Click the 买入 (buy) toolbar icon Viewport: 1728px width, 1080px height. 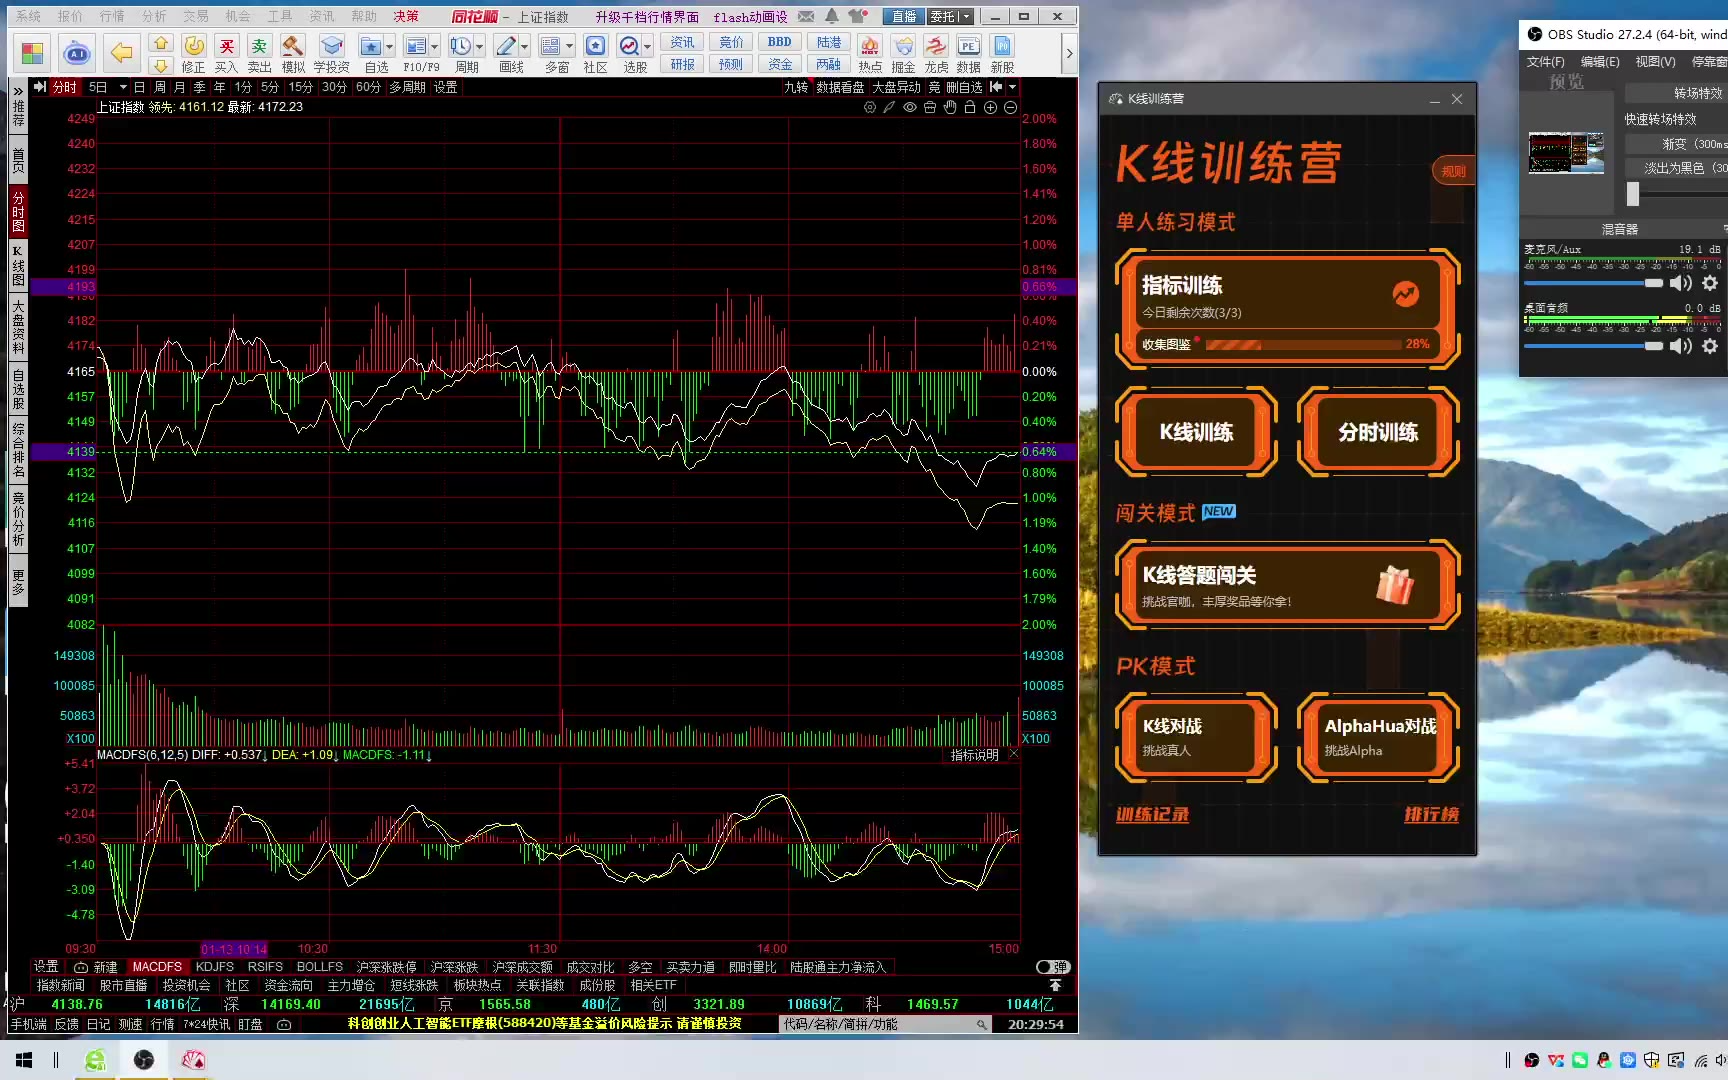[226, 48]
